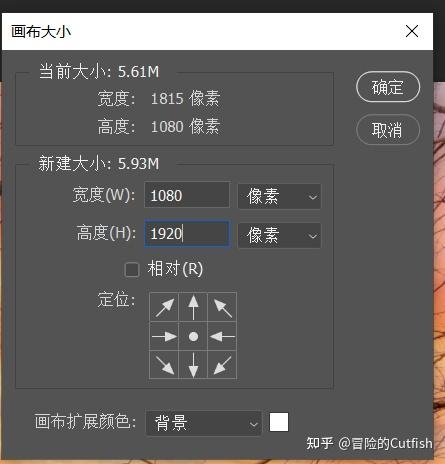Set anchor to bottom-right arrow
Image resolution: width=445 pixels, height=464 pixels.
point(222,364)
